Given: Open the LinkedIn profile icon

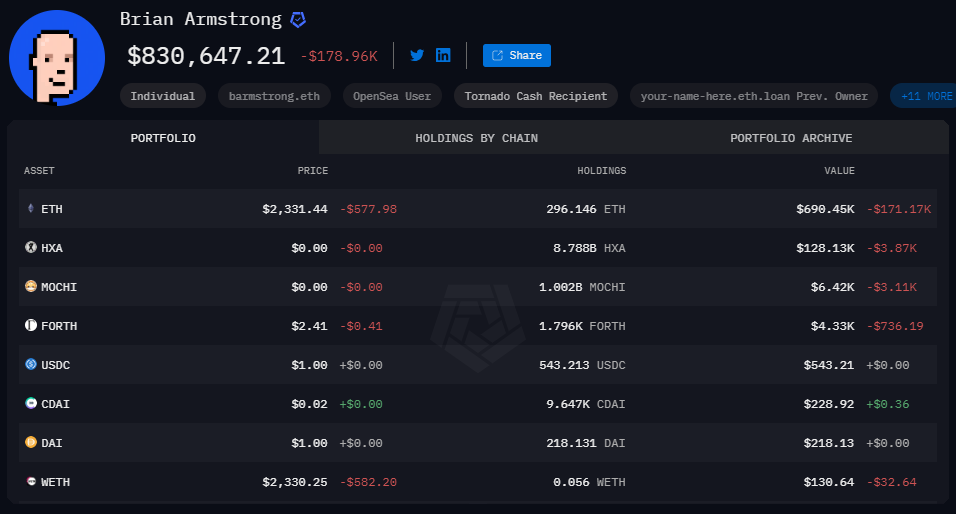Looking at the screenshot, I should (443, 56).
